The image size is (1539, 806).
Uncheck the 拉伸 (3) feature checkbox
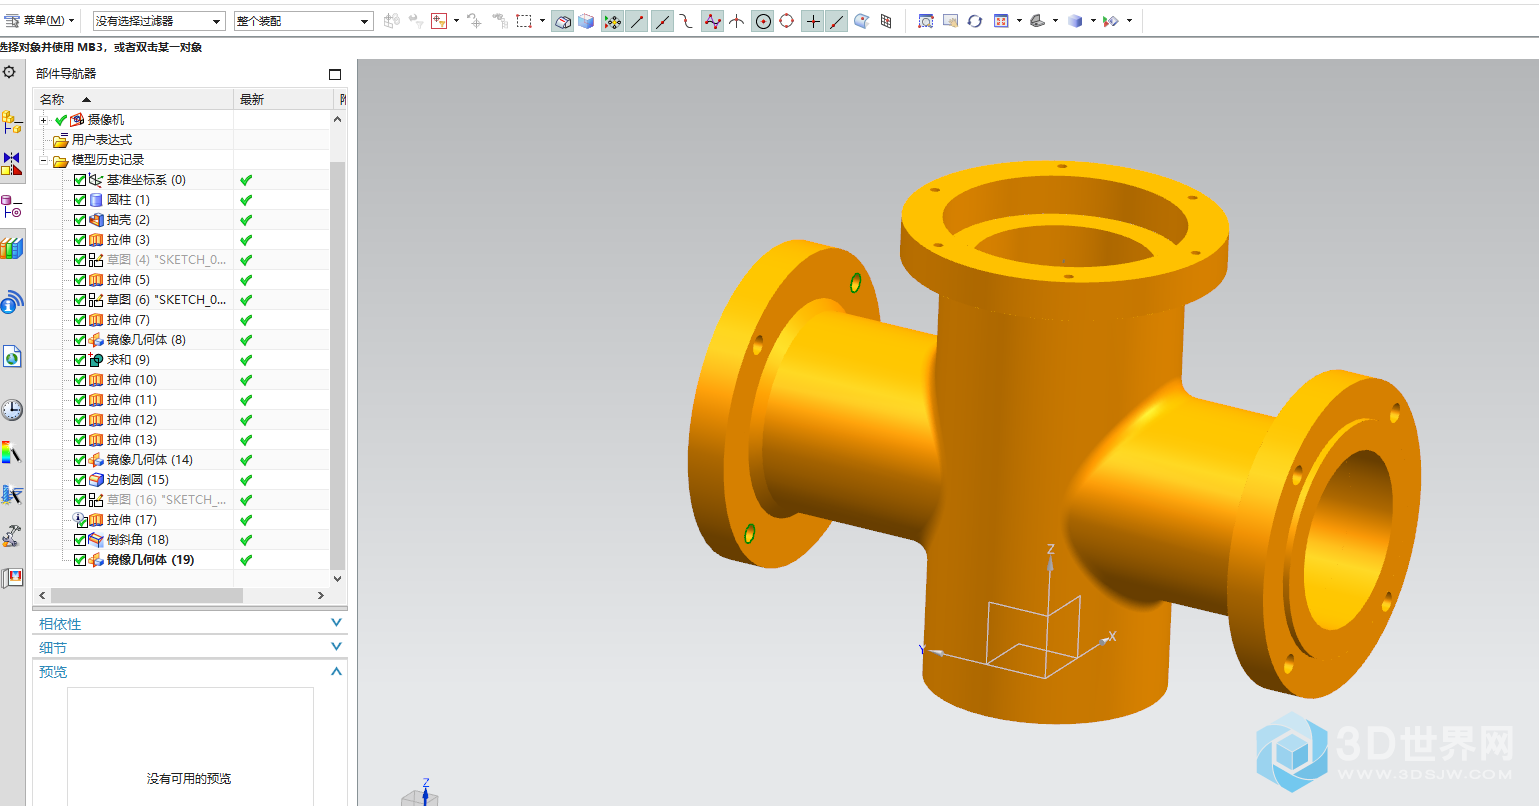(x=80, y=240)
